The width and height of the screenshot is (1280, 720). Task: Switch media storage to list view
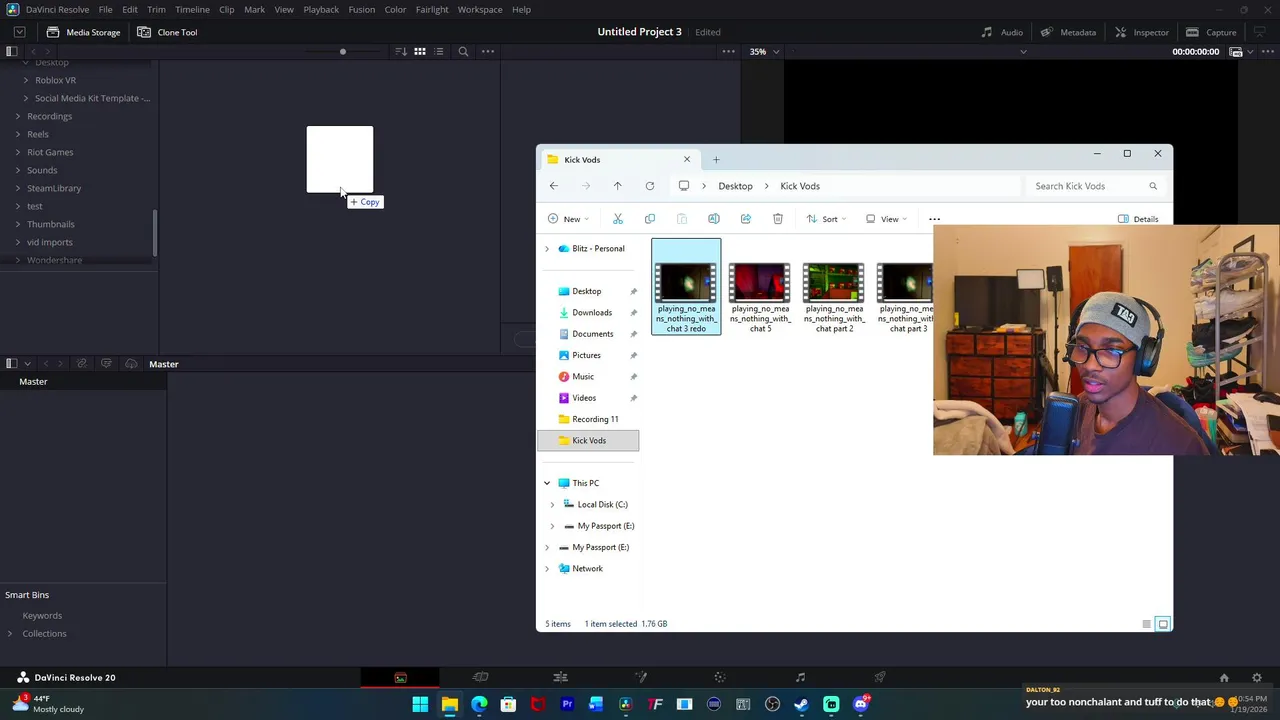pyautogui.click(x=439, y=51)
